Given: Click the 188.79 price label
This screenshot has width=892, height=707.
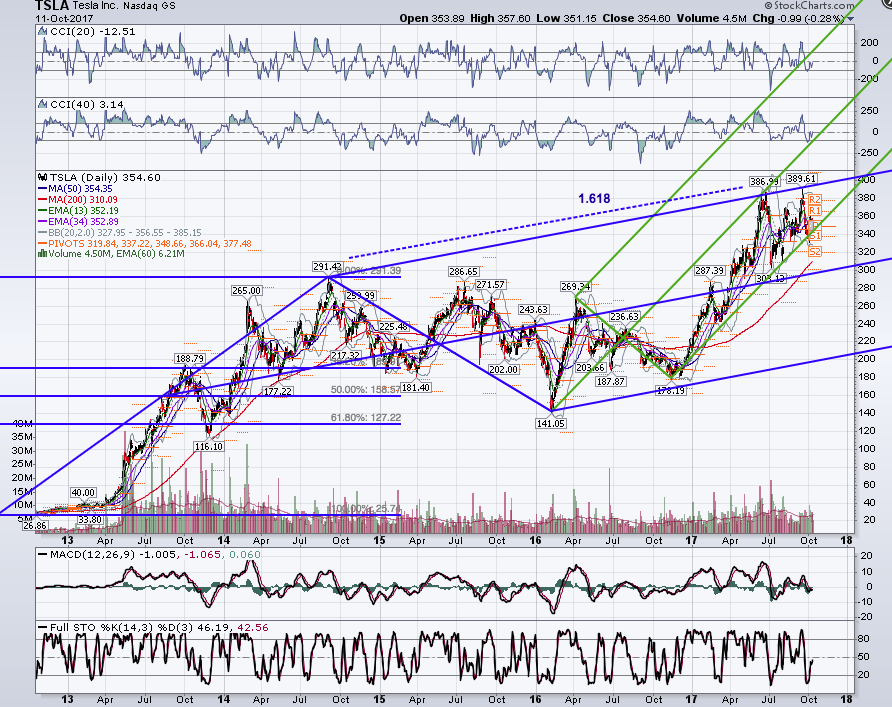Looking at the screenshot, I should pyautogui.click(x=189, y=358).
